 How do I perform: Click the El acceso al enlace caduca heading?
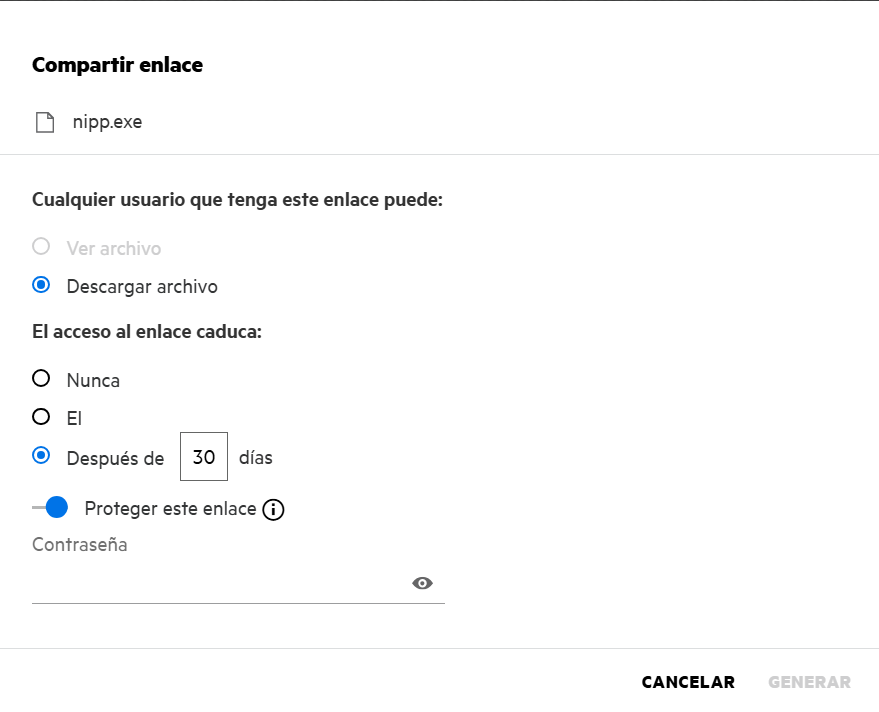pos(147,332)
